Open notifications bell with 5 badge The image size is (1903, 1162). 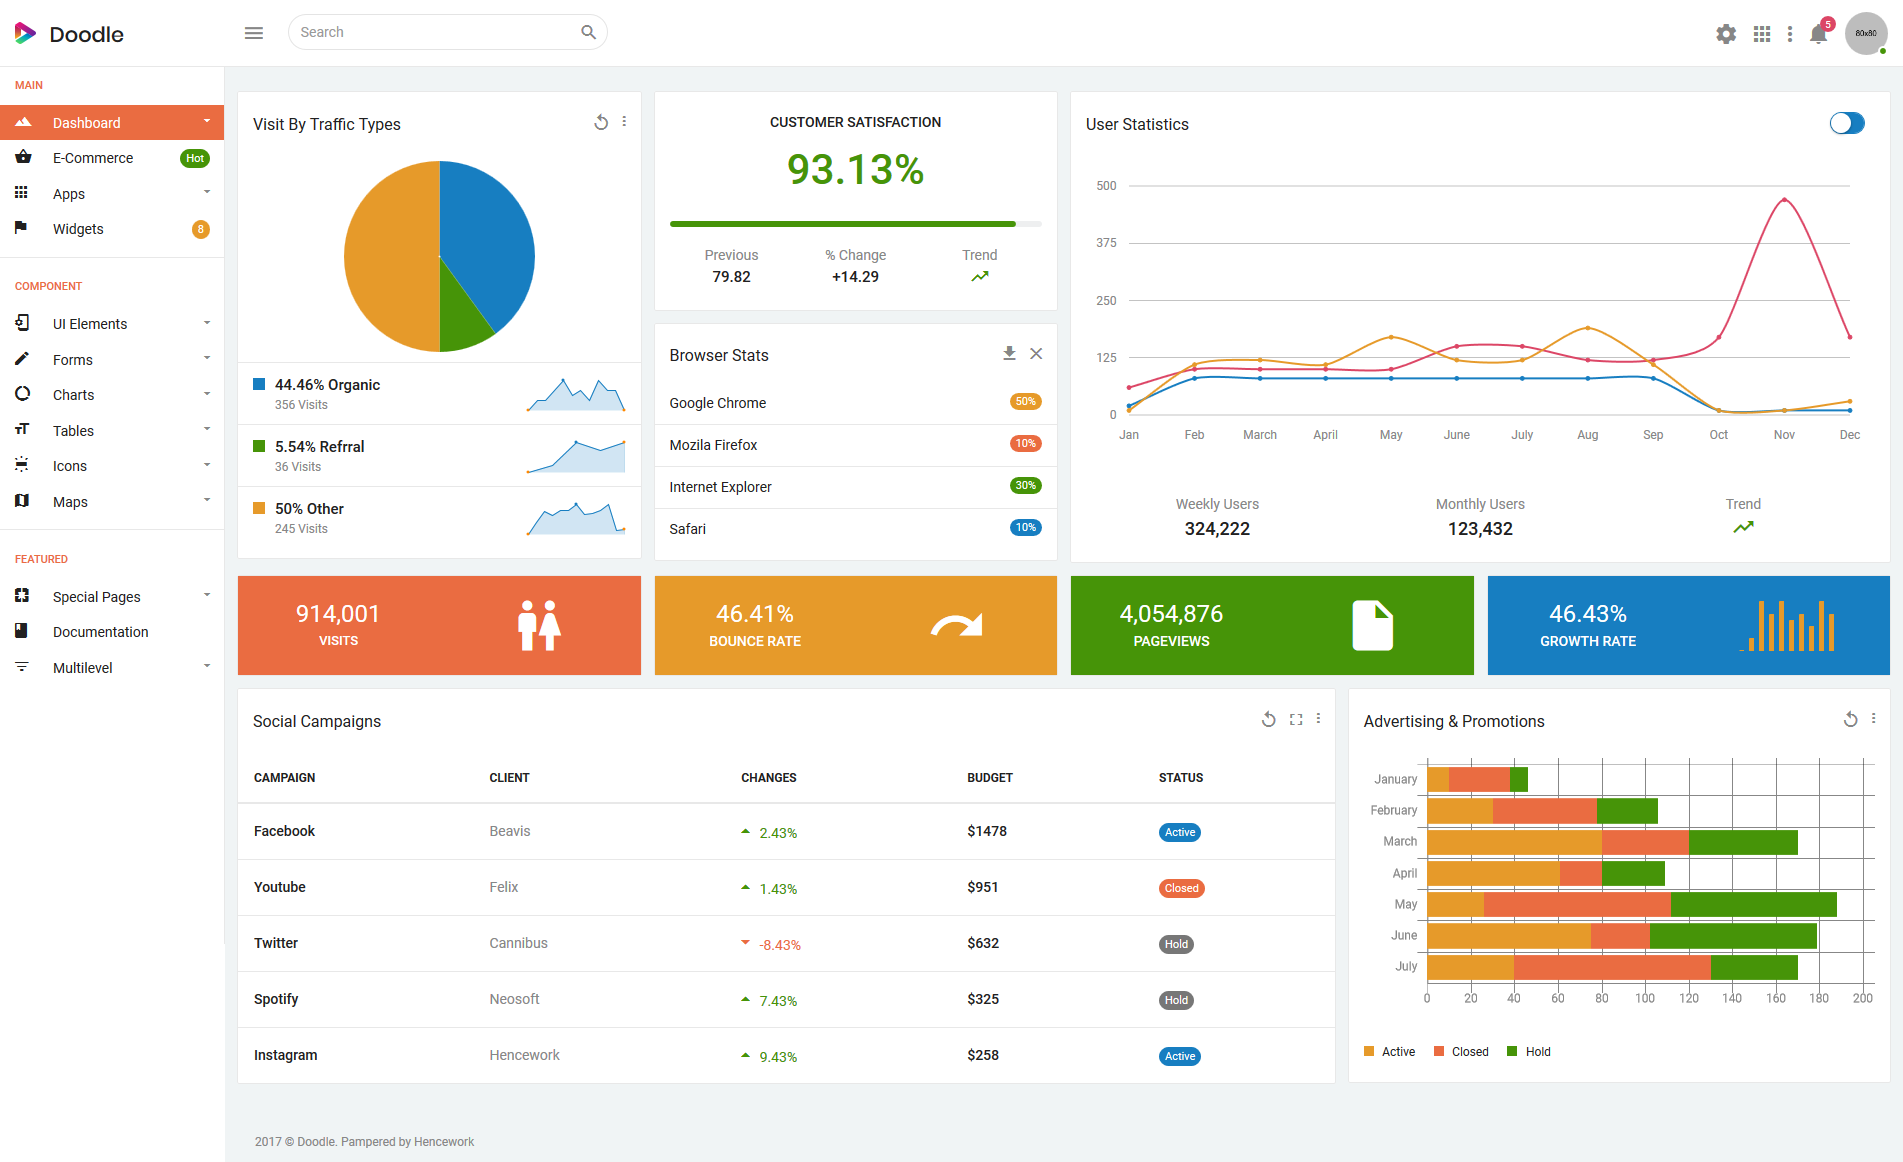(x=1819, y=34)
